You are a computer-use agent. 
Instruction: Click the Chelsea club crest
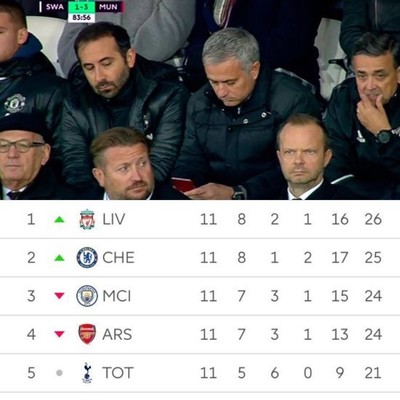coord(87,258)
